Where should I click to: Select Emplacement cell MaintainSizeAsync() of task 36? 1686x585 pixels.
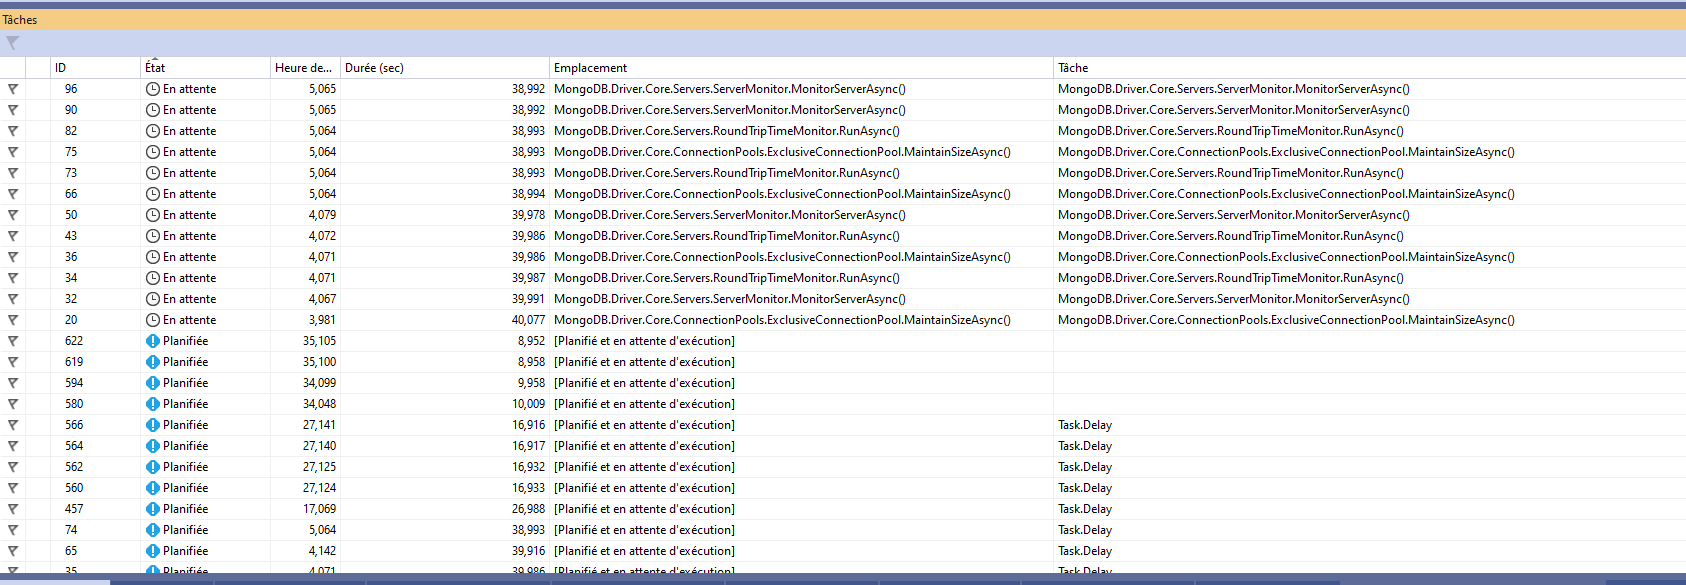pyautogui.click(x=782, y=257)
